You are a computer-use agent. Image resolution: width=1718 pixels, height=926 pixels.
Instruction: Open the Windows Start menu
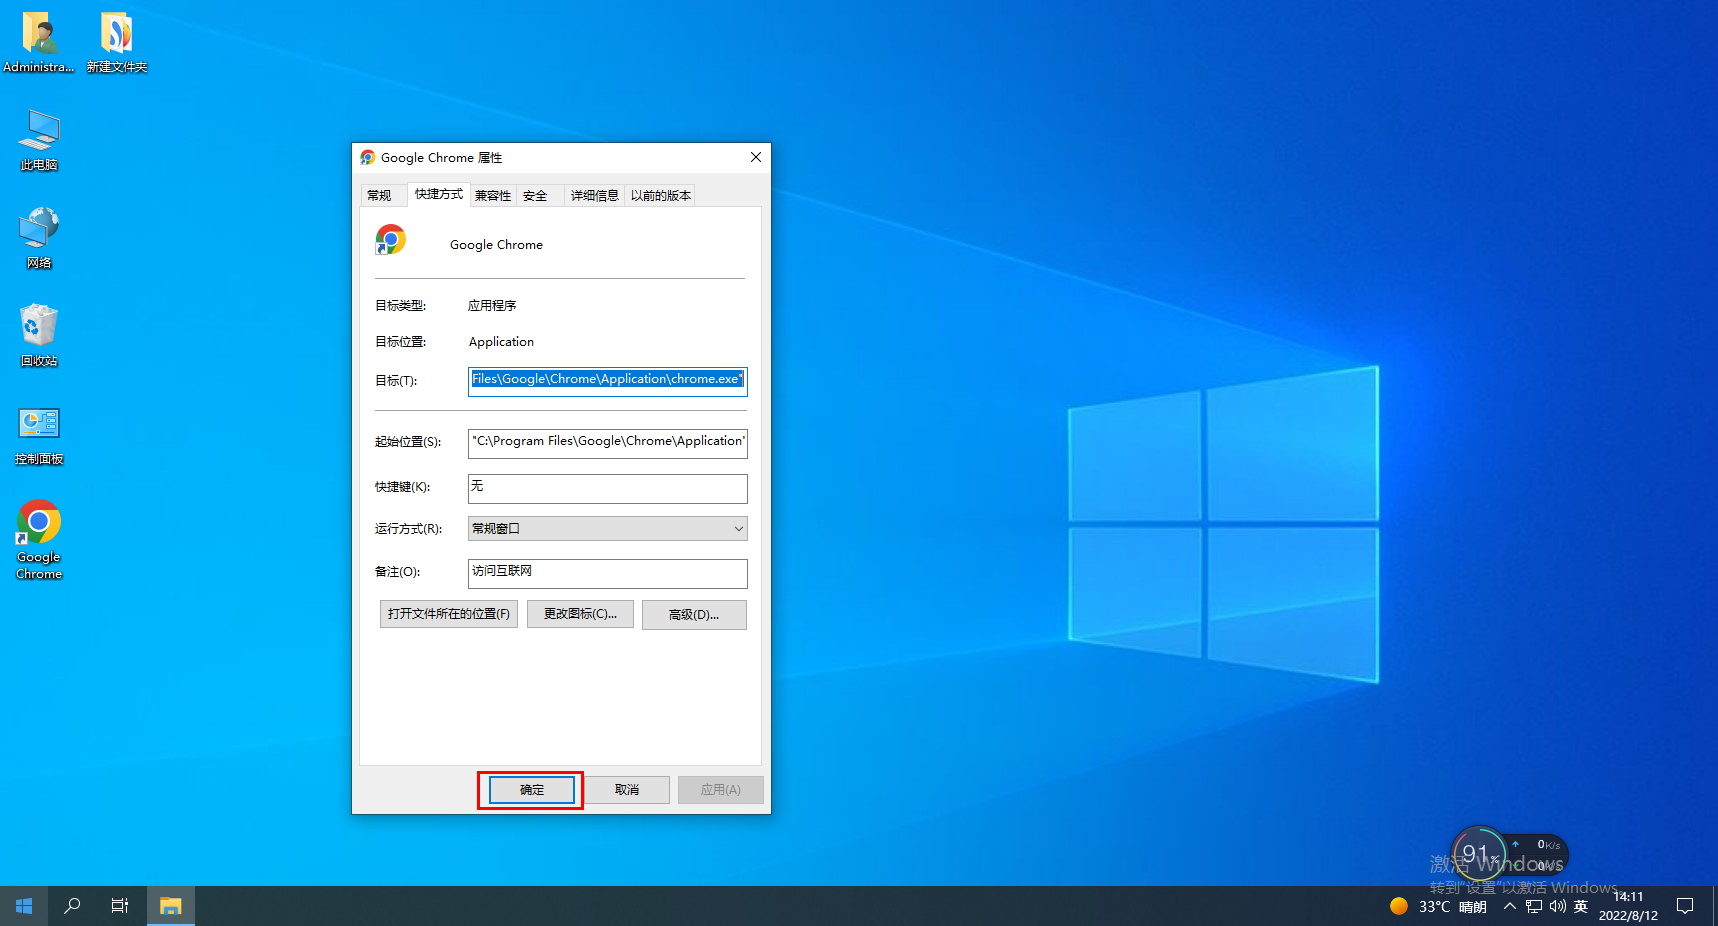click(x=24, y=906)
